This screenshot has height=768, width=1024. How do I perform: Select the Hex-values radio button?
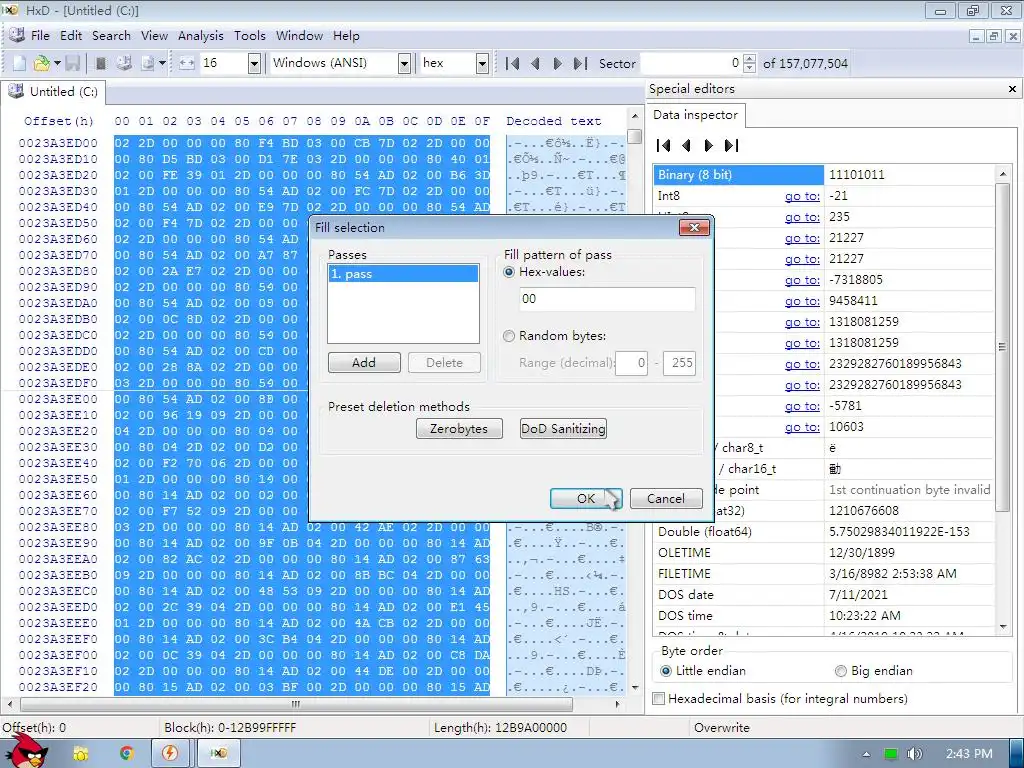[x=509, y=272]
